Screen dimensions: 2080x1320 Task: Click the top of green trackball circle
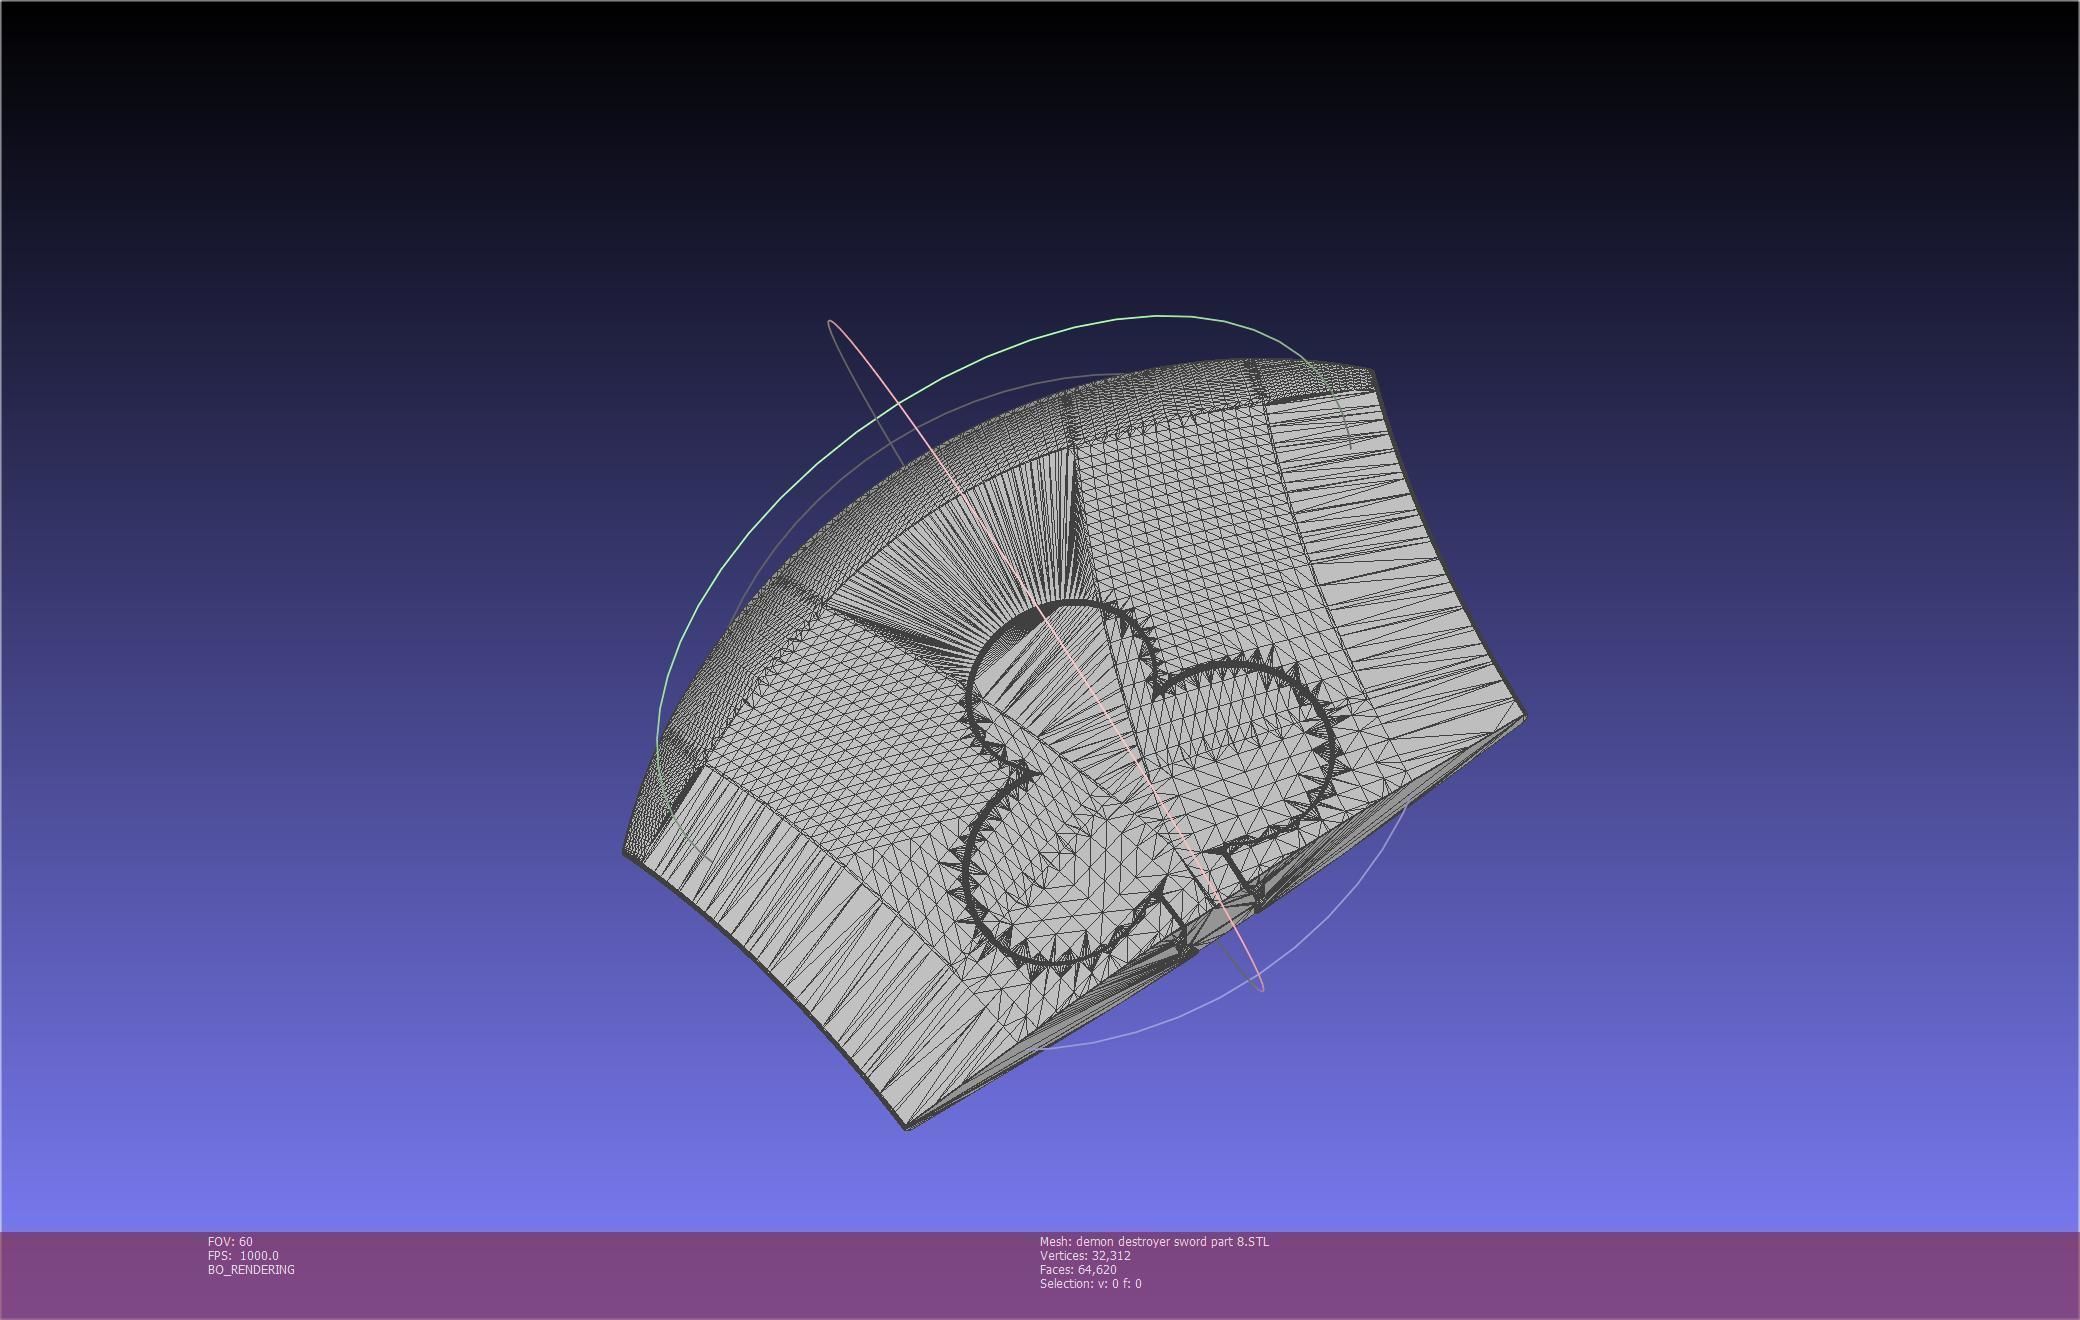(x=1160, y=316)
